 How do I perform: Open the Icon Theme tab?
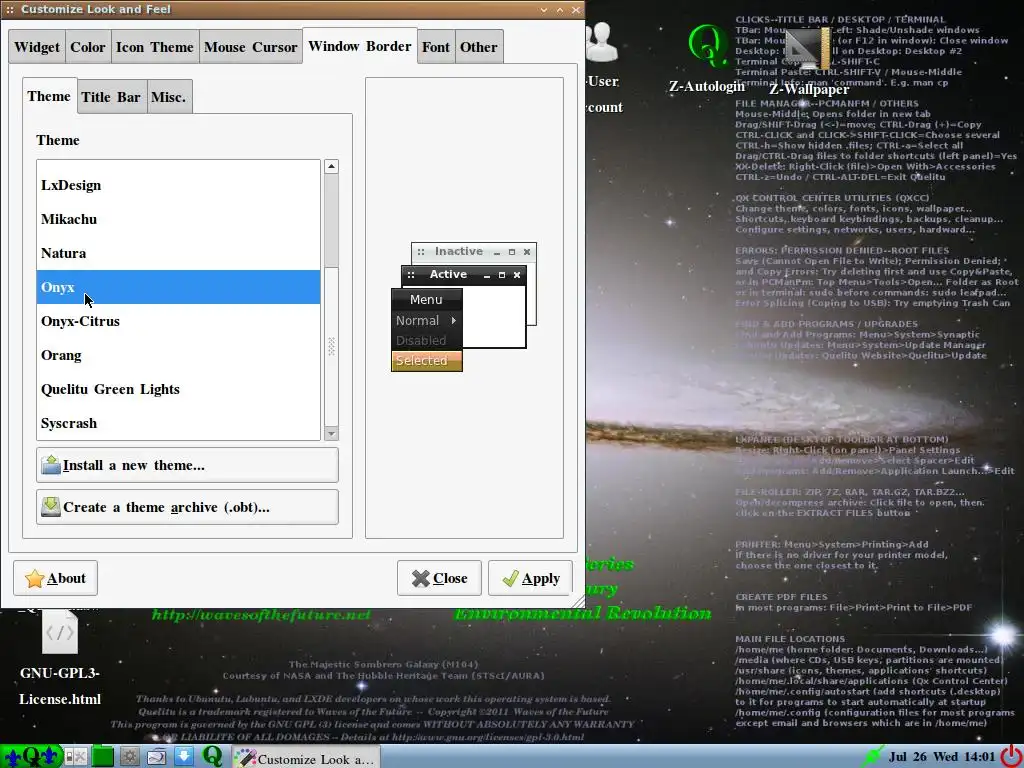pos(155,47)
